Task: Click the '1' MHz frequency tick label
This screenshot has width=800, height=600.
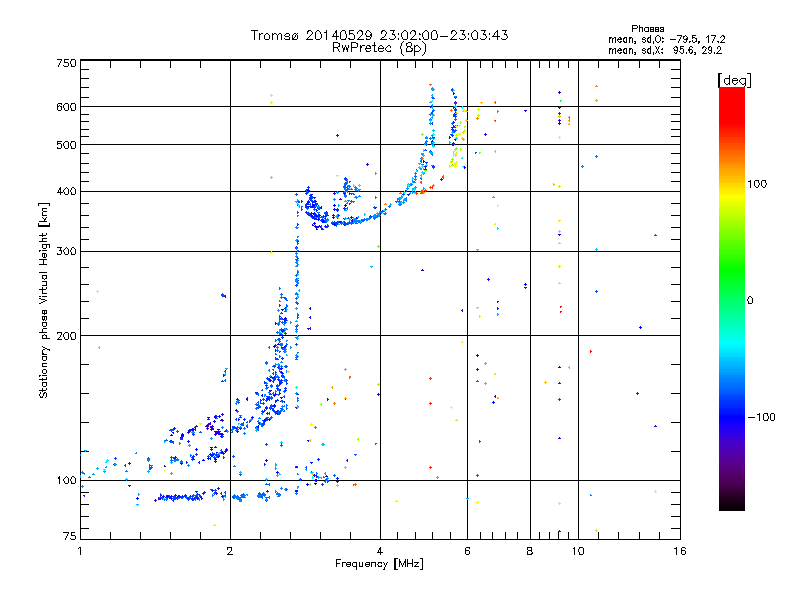Action: (80, 551)
